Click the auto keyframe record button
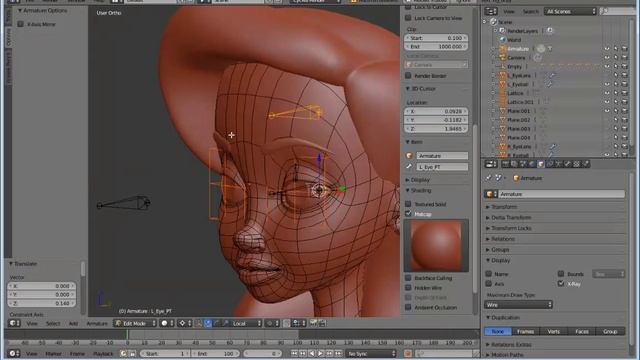Screen dimensions: 640x360 pyautogui.click(x=407, y=353)
